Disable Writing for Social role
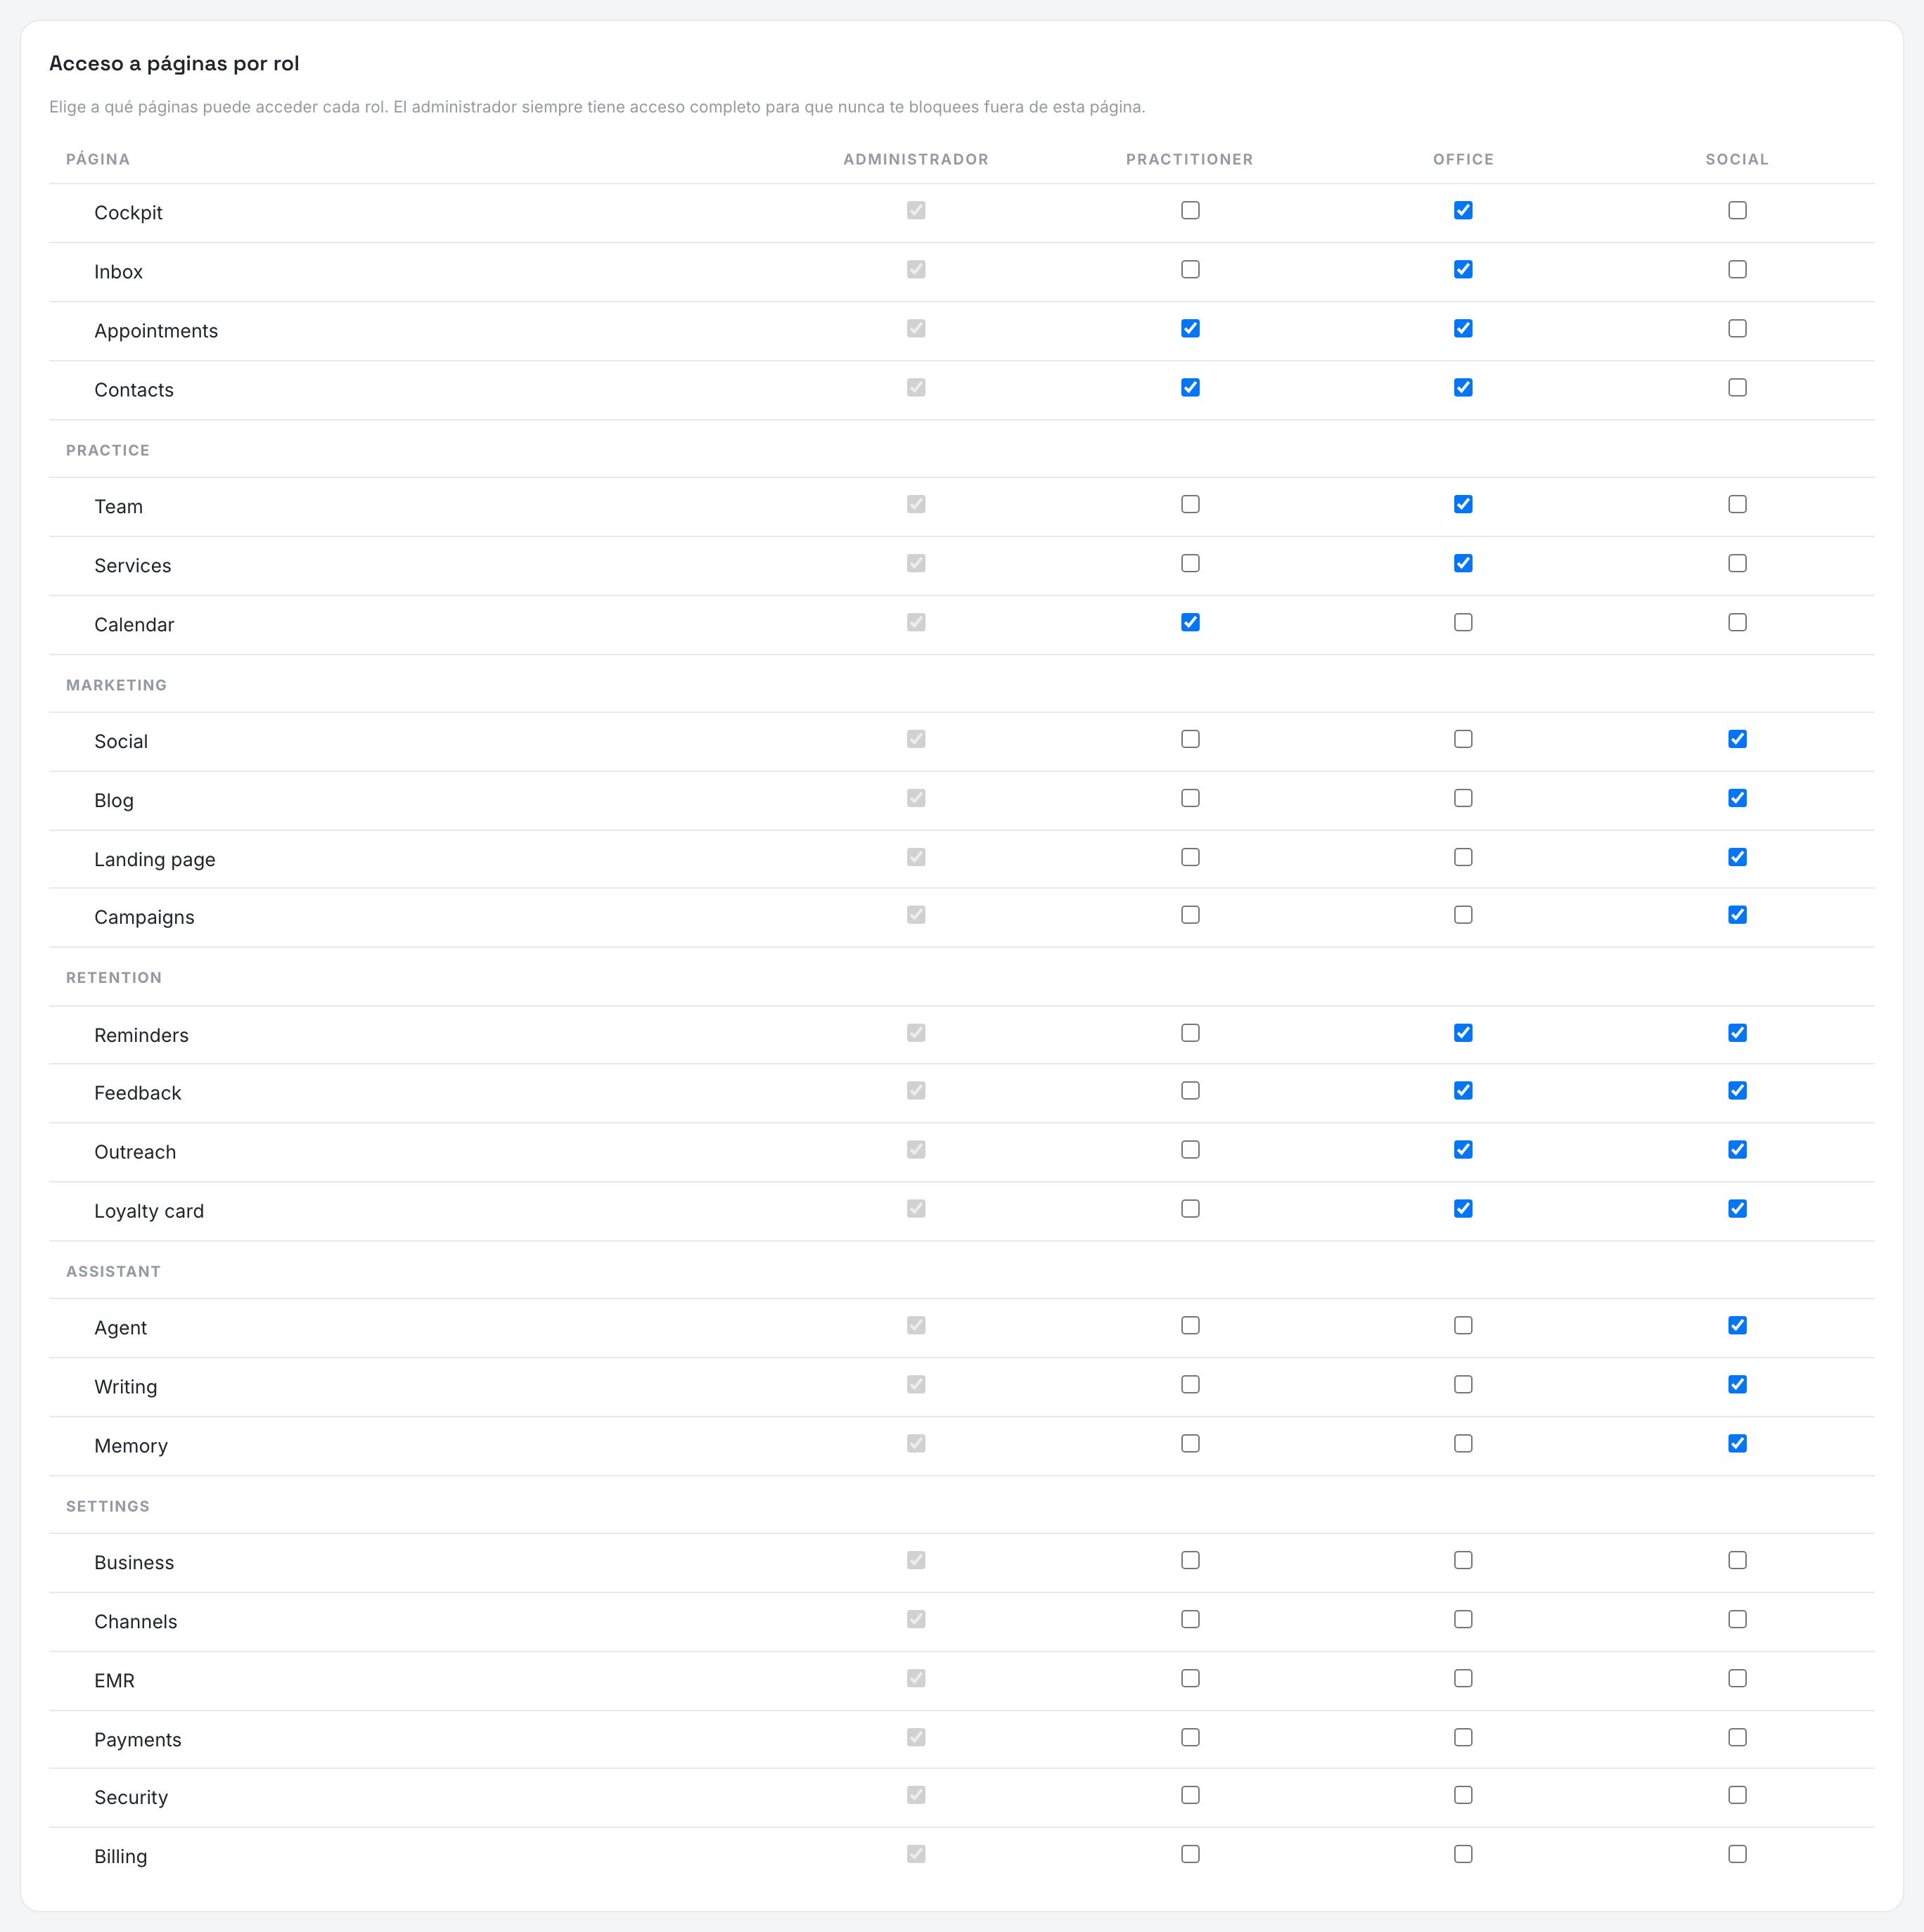 coord(1737,1385)
